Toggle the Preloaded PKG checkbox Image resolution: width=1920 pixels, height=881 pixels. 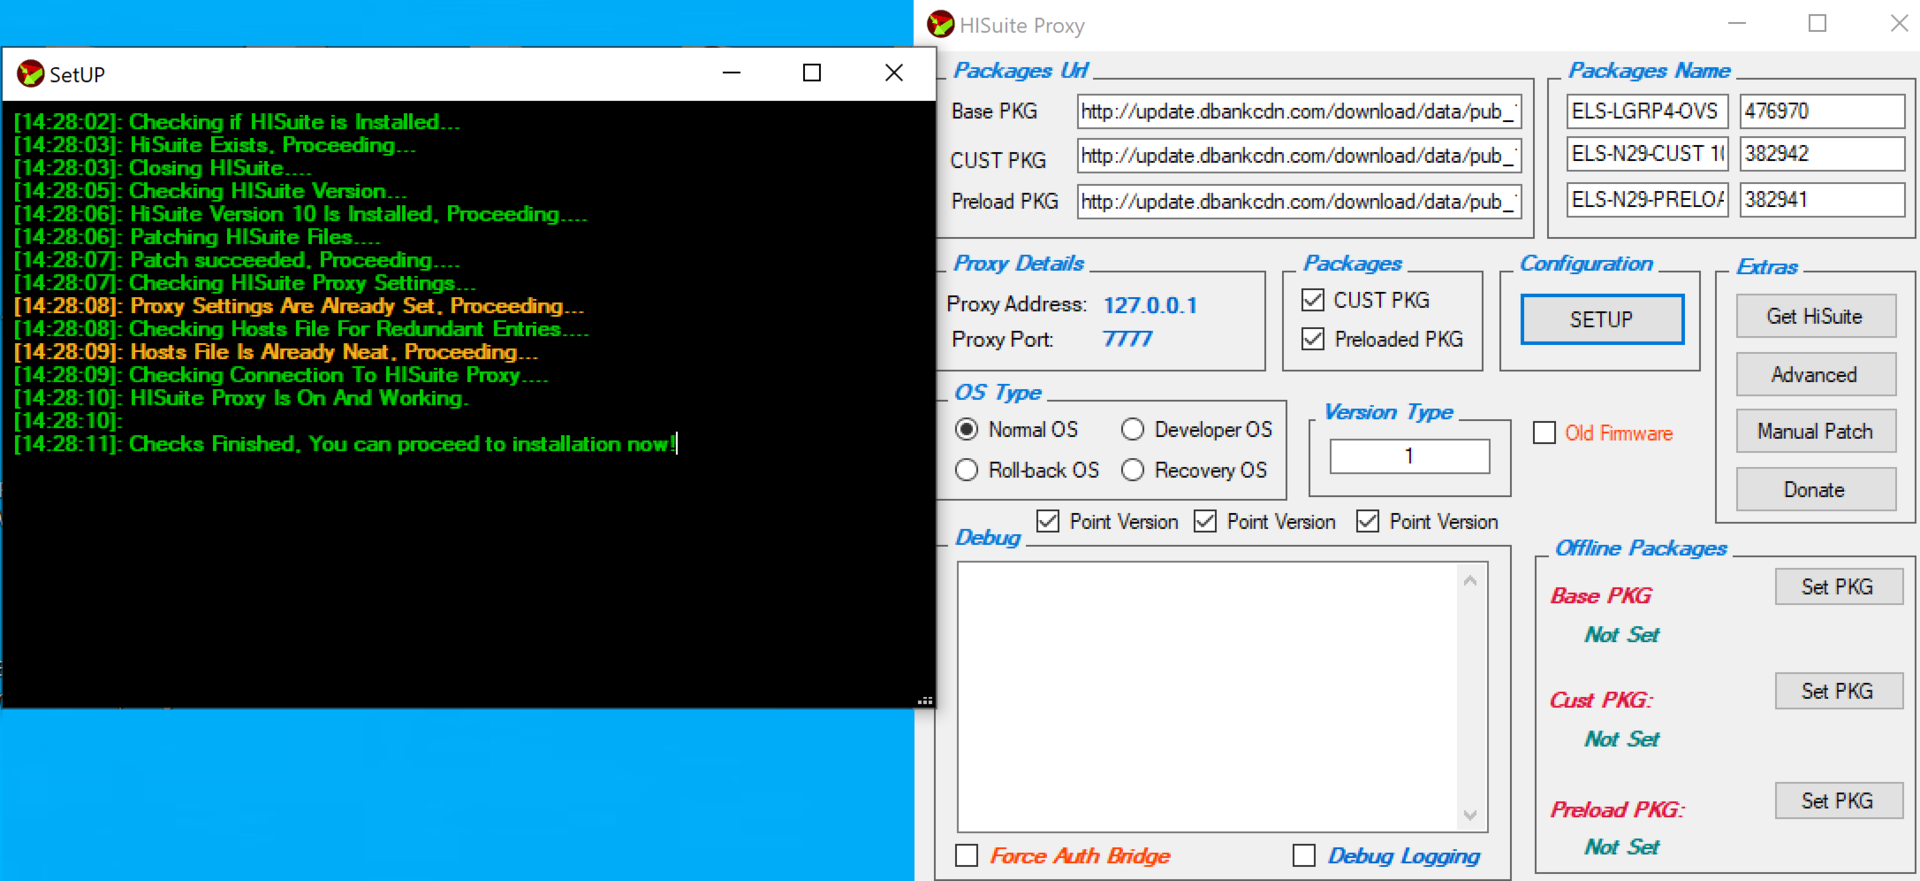(1313, 339)
